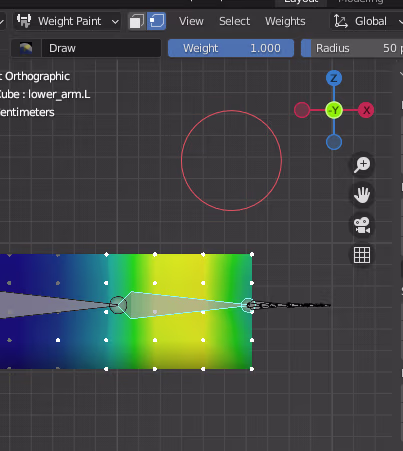Switch perspective/orthographic grid icon
Viewport: 403px width, 451px height.
pos(362,255)
